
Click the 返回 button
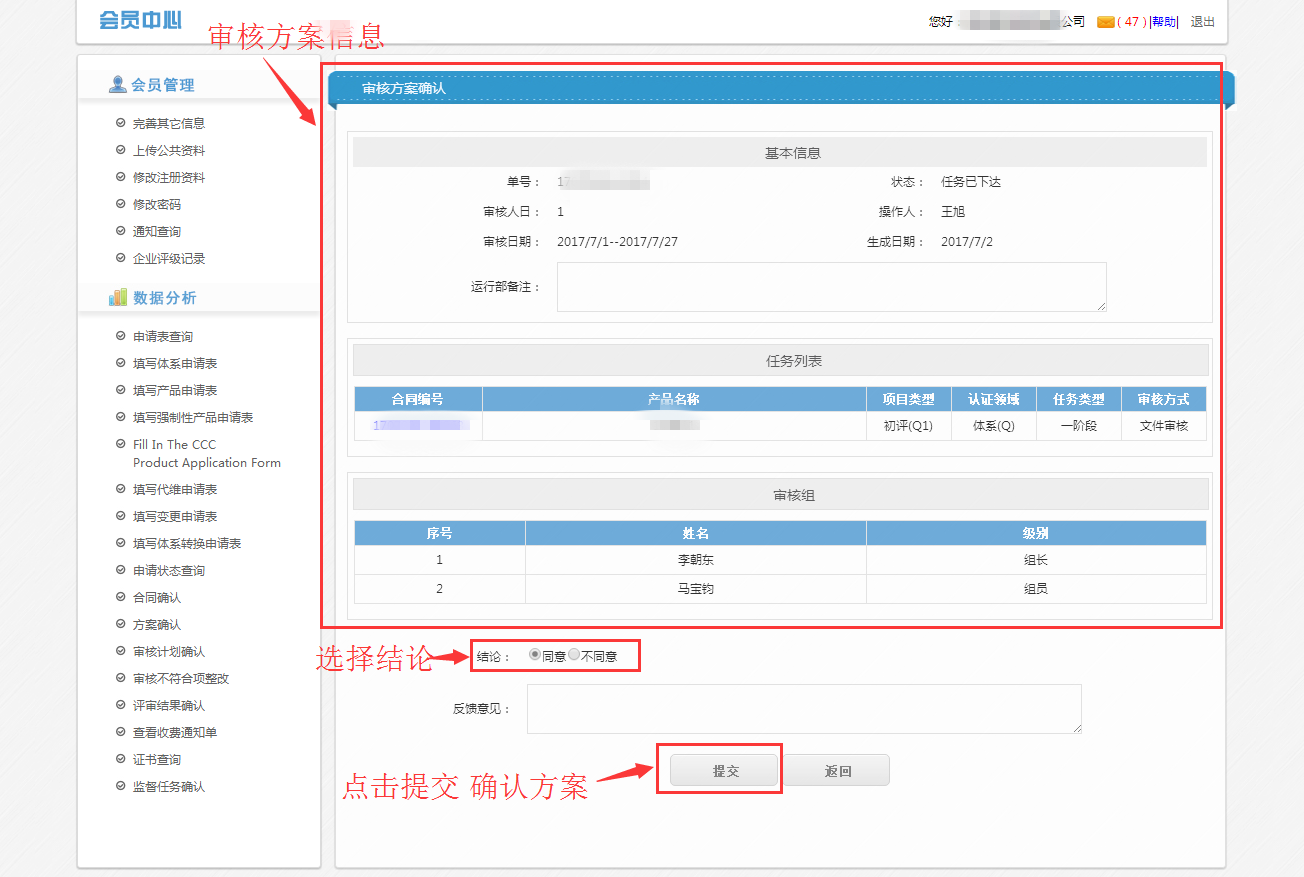click(x=837, y=770)
